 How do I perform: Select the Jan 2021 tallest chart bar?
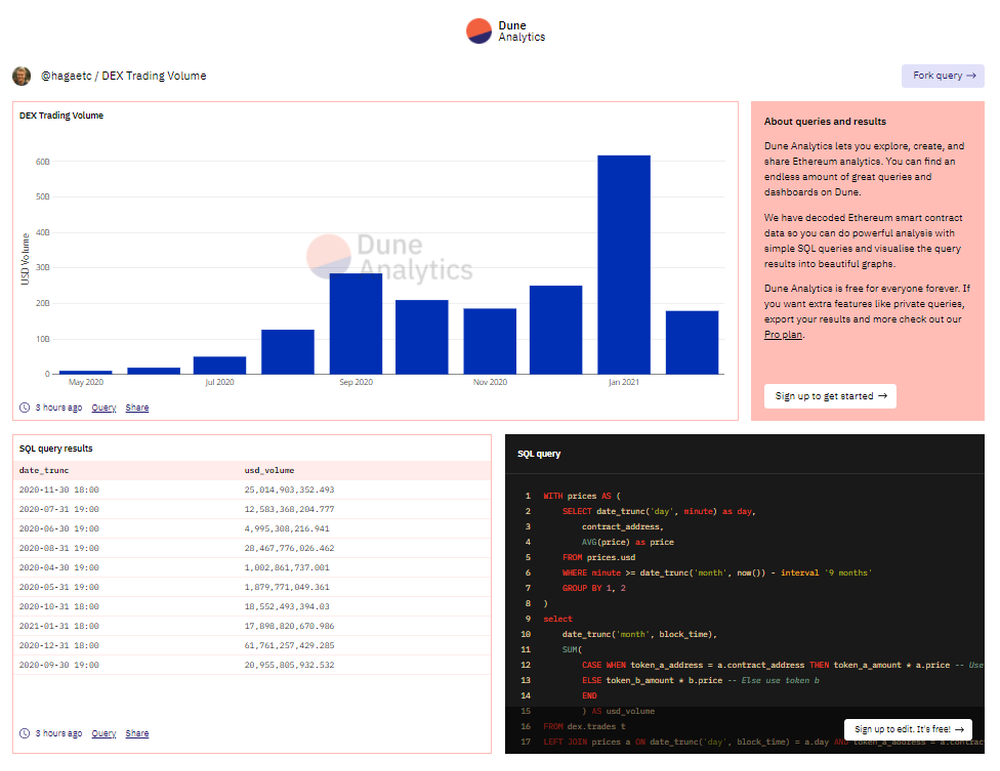(x=624, y=265)
